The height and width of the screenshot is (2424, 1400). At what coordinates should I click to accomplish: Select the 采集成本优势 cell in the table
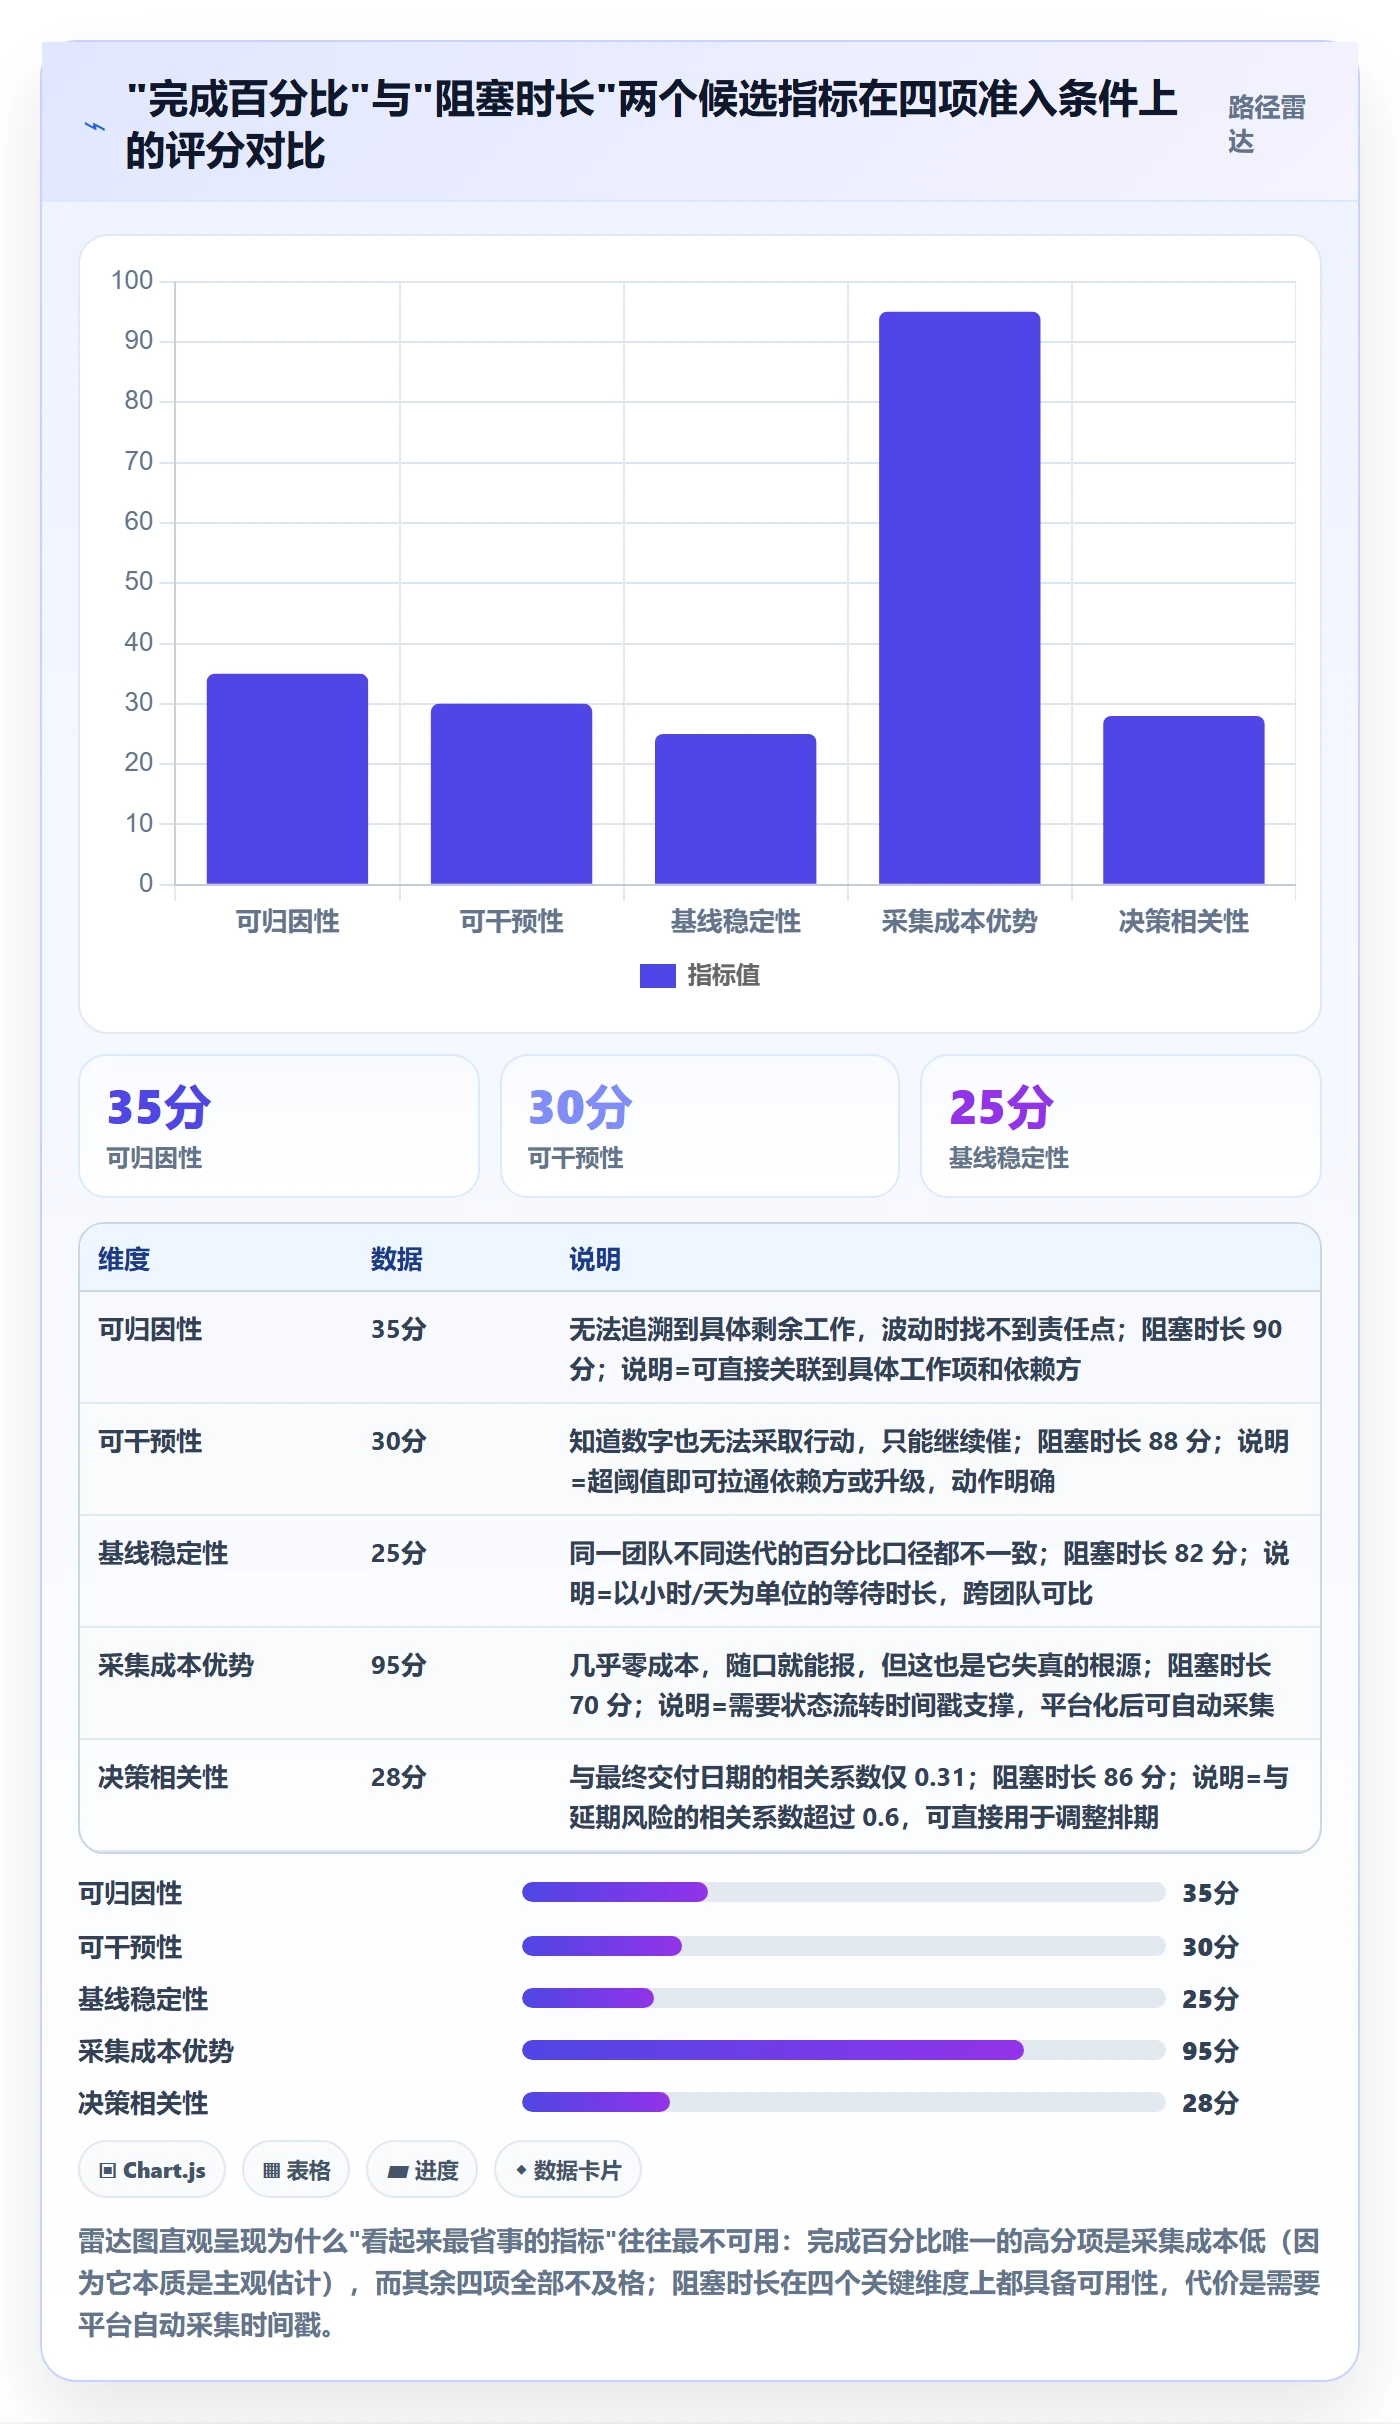click(x=176, y=1665)
